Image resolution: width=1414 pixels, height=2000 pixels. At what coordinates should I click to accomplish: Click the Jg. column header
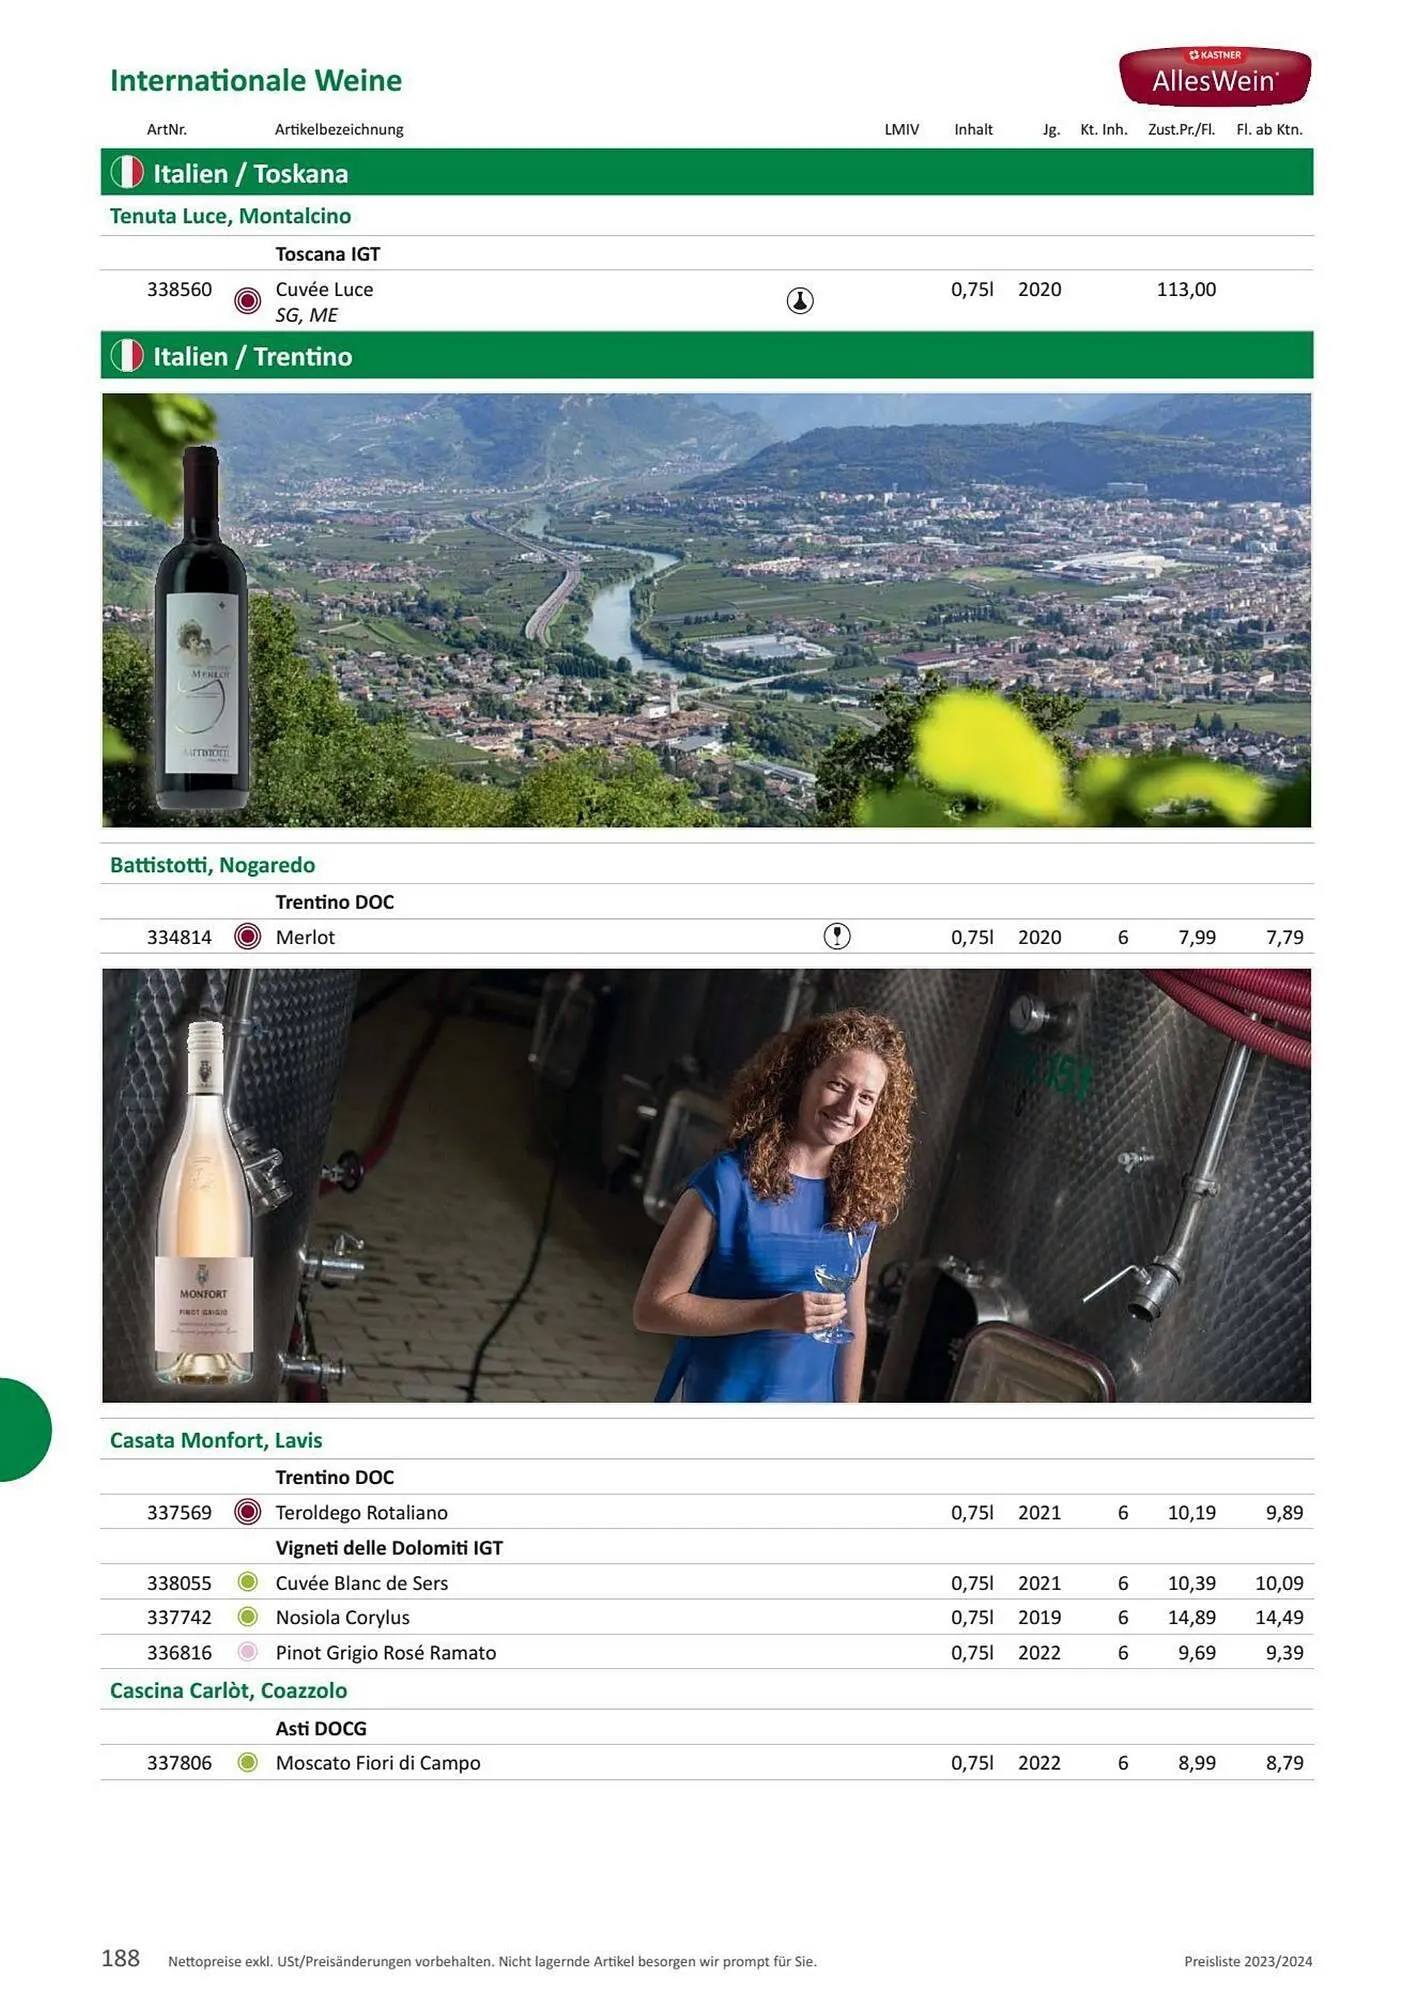pos(1051,130)
